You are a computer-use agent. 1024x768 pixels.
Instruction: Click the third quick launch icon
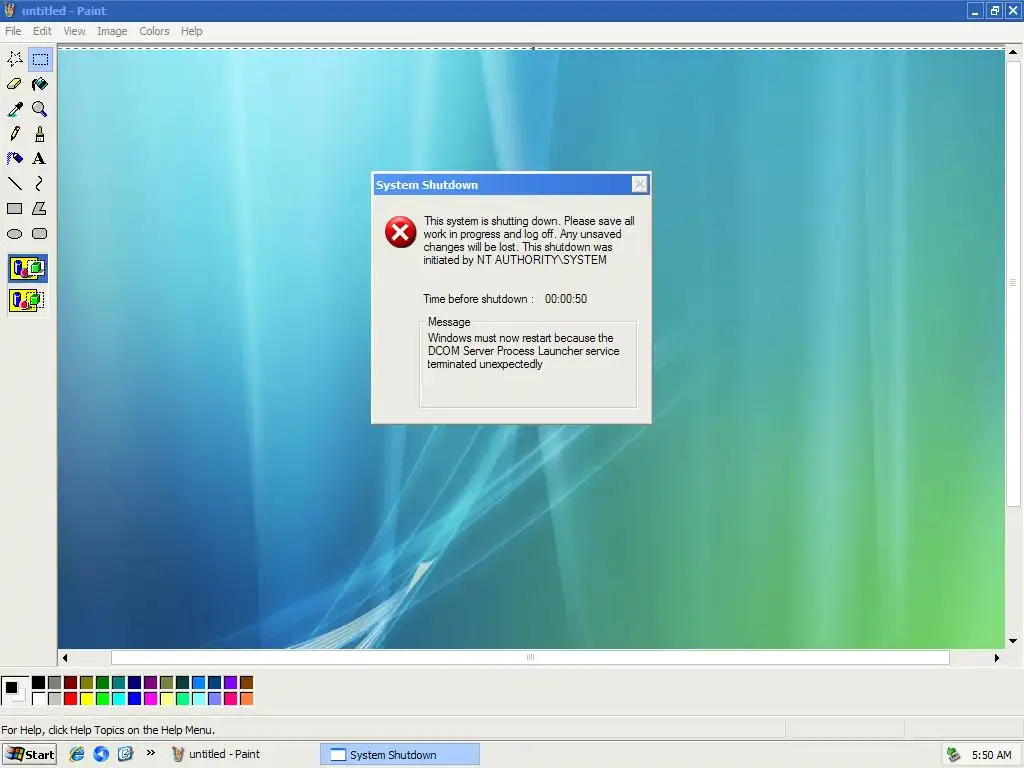(x=125, y=754)
